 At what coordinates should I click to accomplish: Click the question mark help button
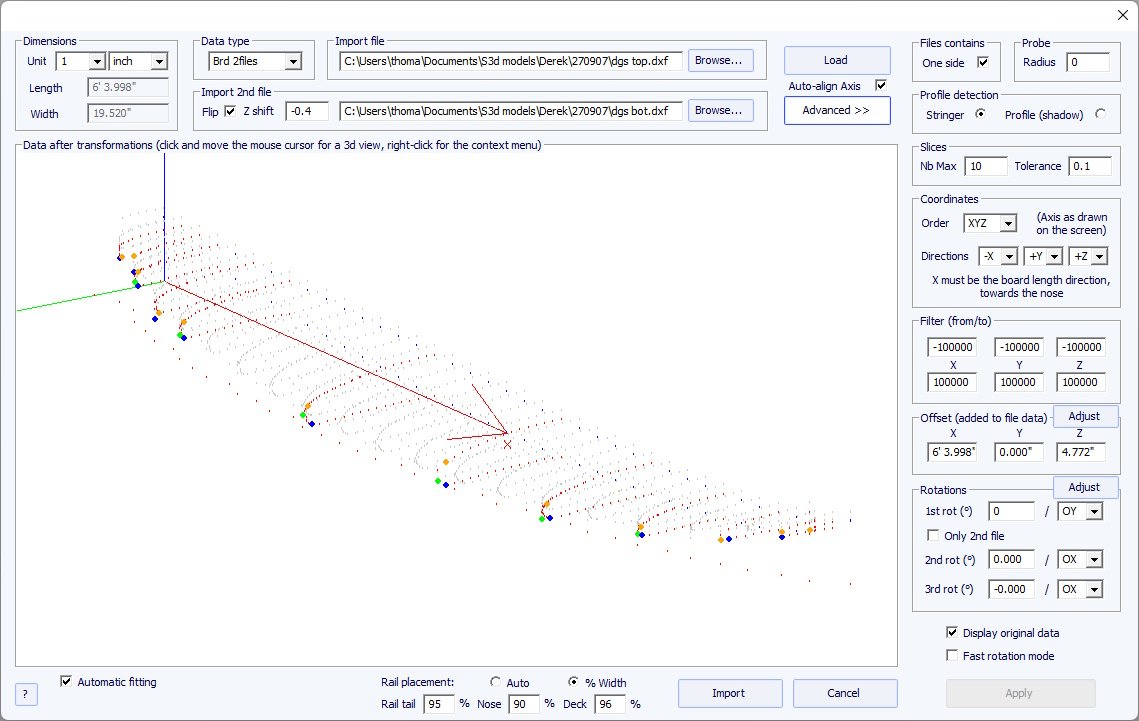[27, 694]
